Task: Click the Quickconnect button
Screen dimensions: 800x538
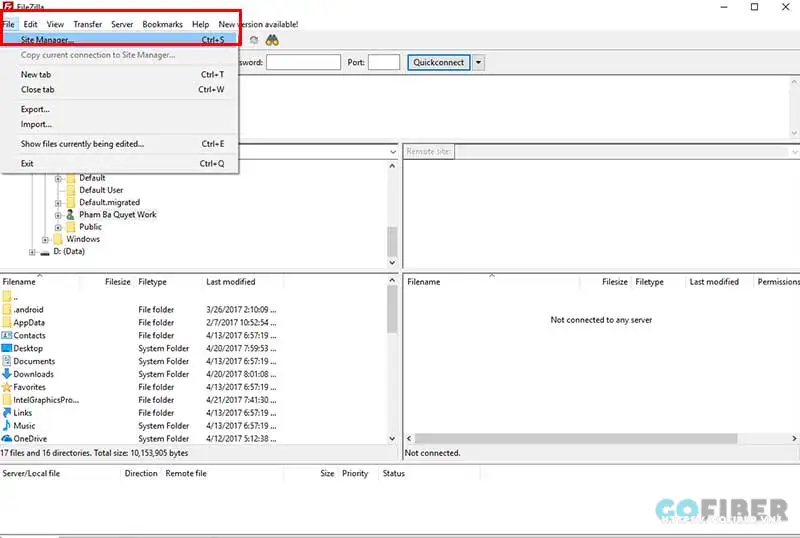Action: (x=439, y=62)
